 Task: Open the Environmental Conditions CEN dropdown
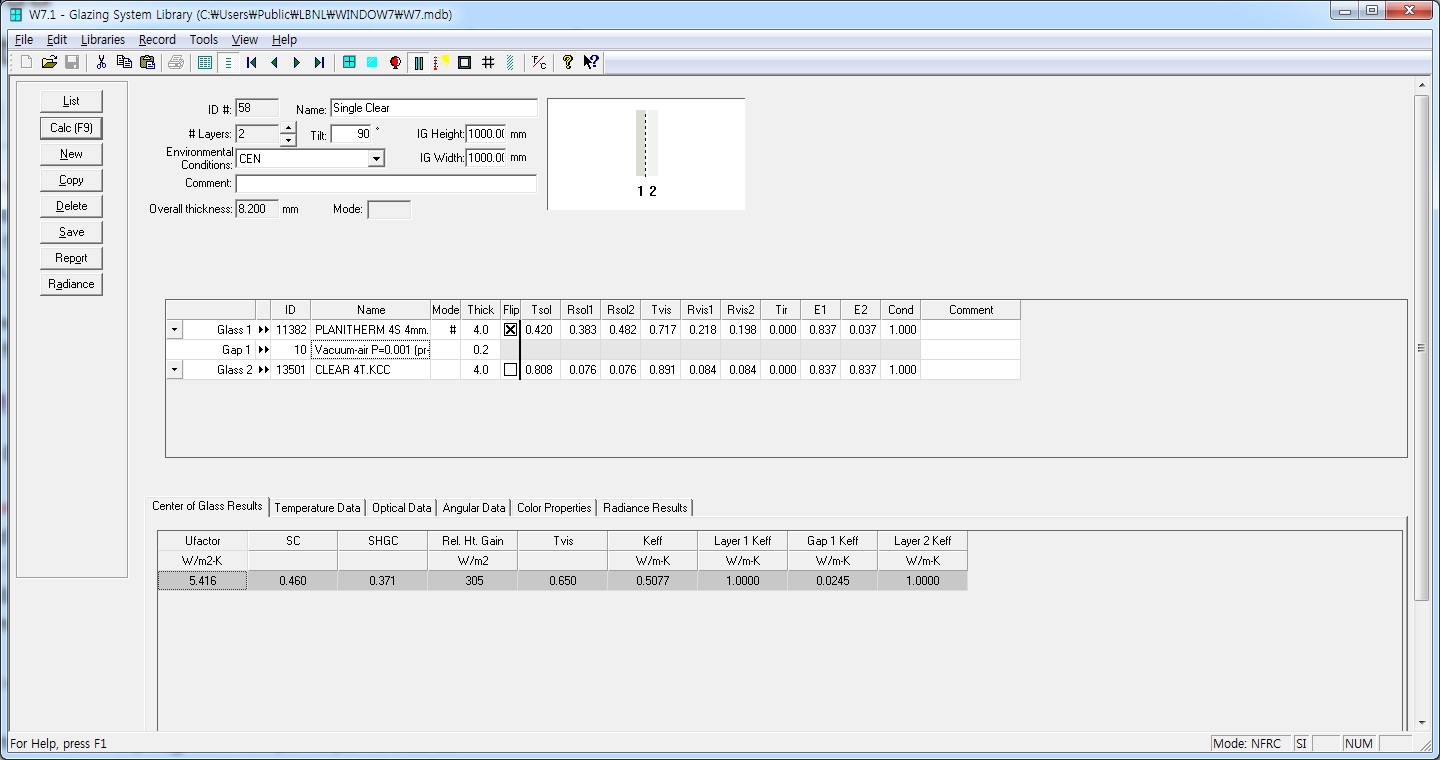coord(376,159)
